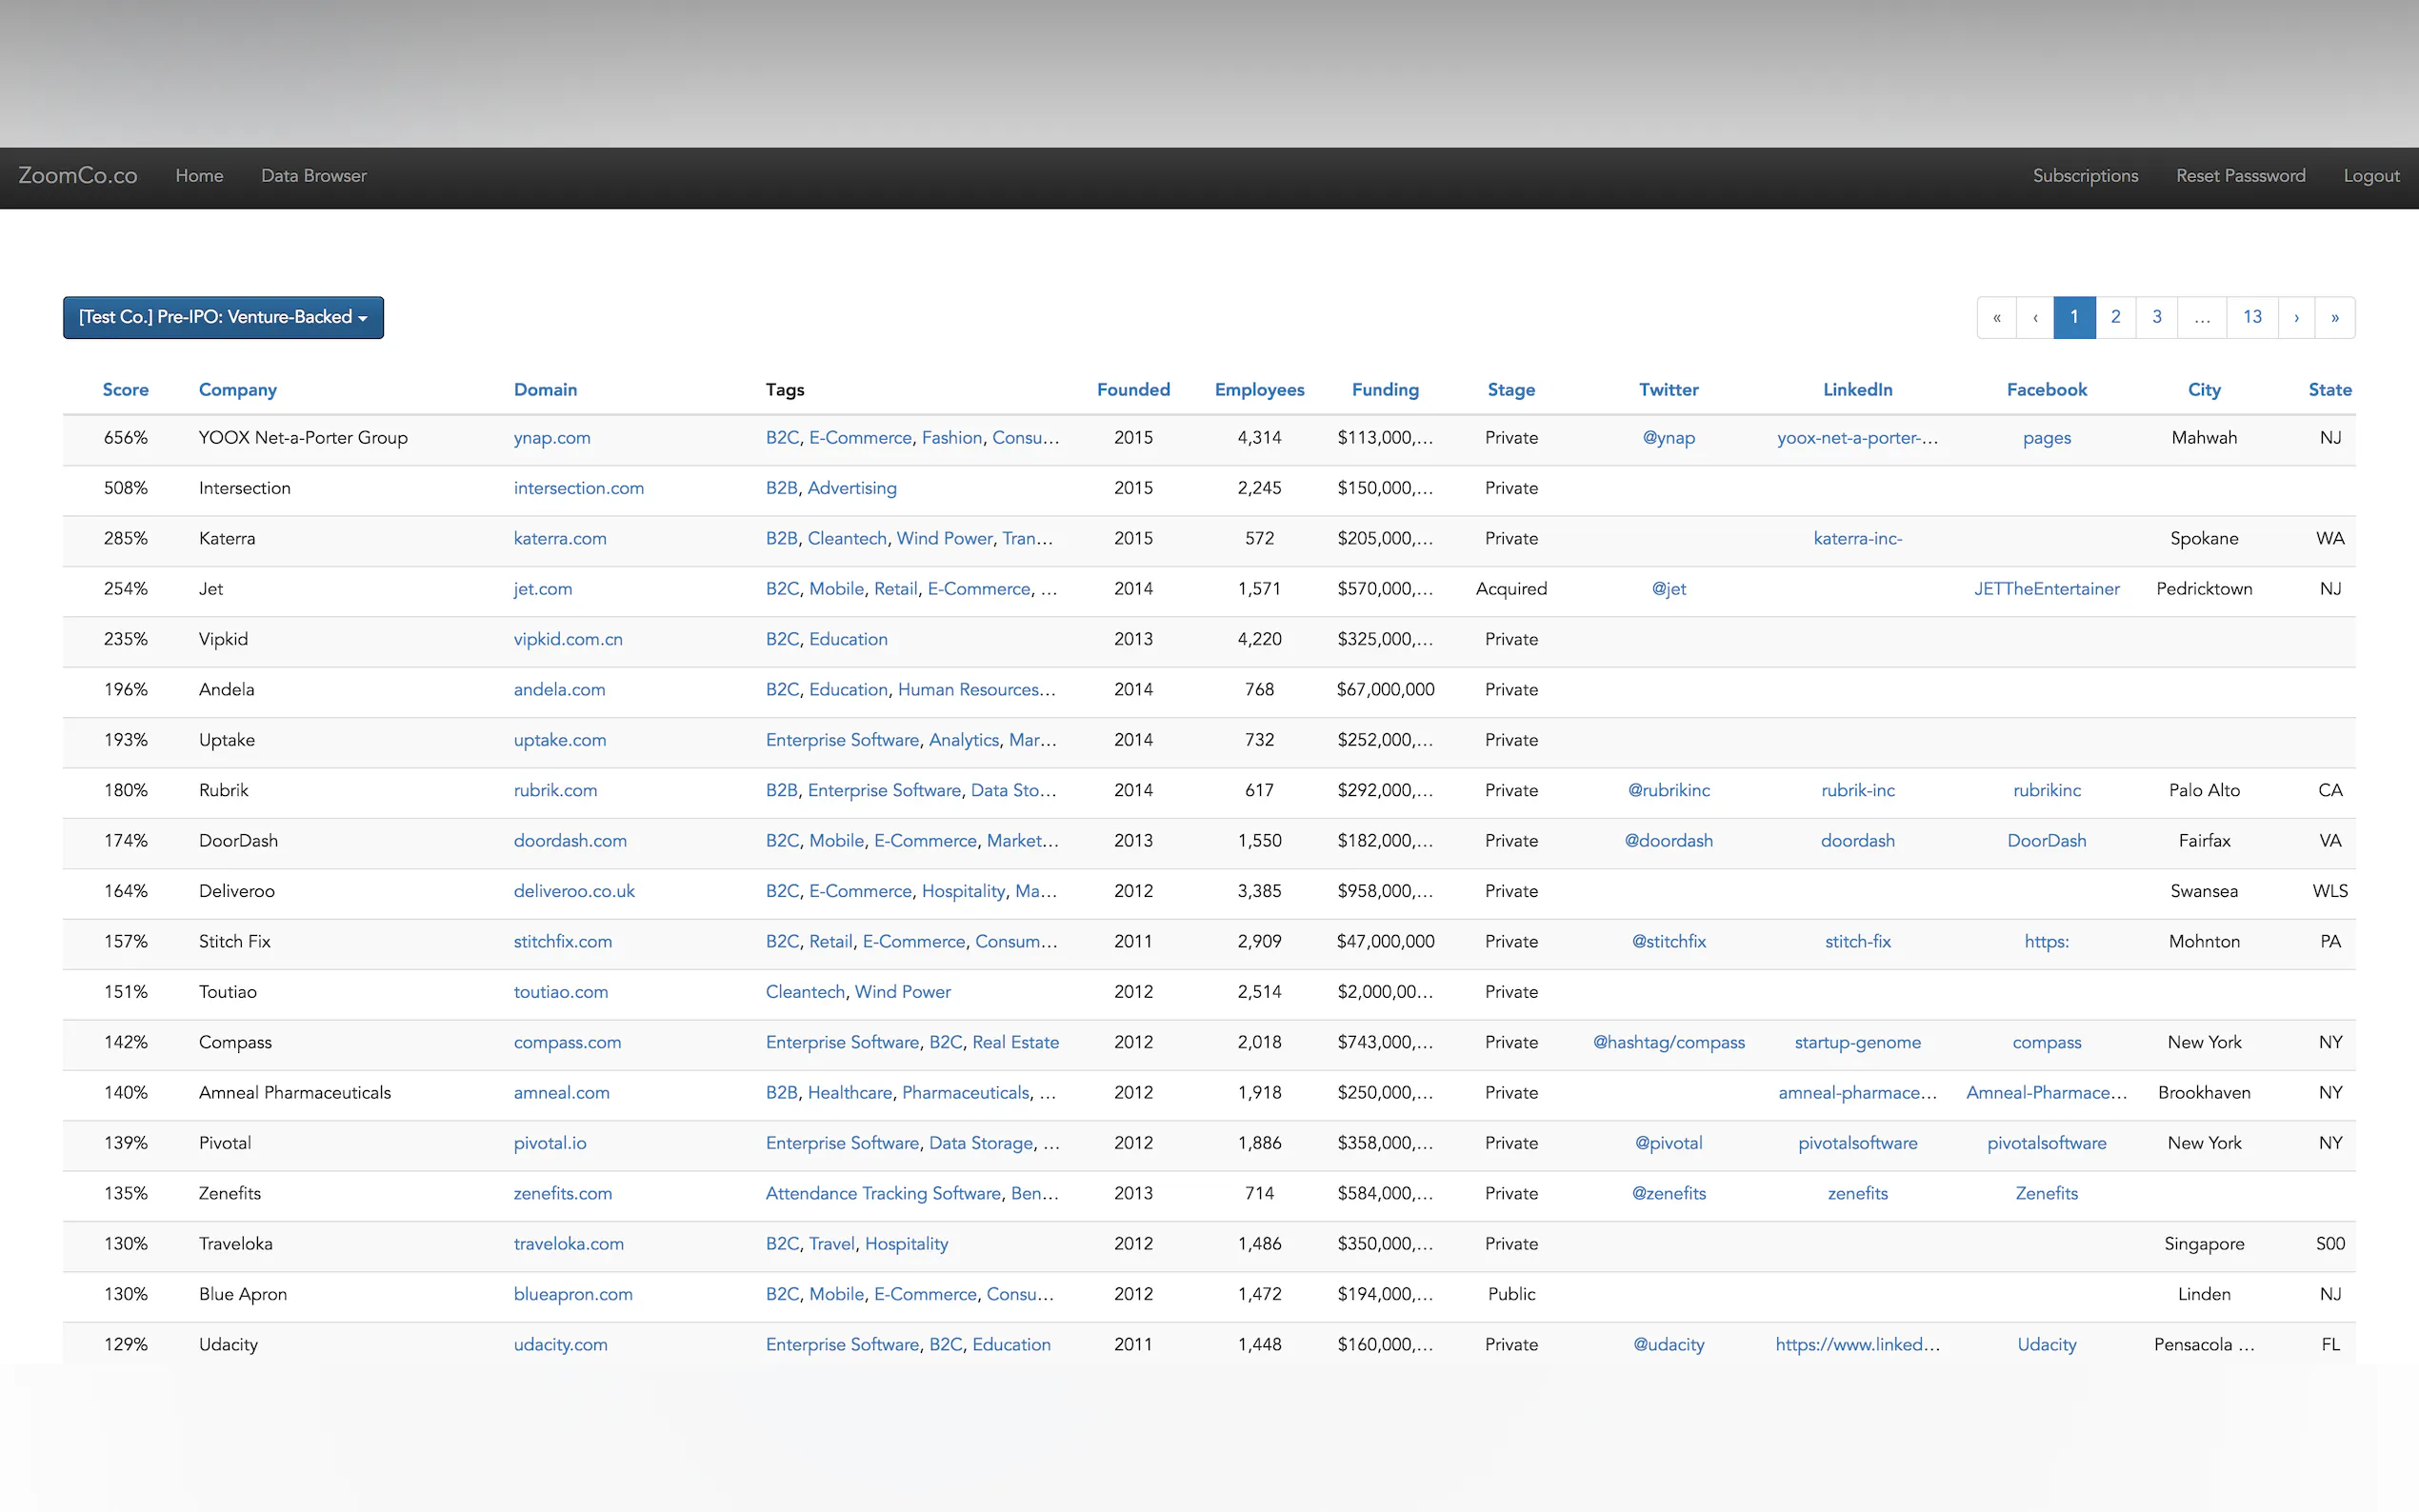The height and width of the screenshot is (1512, 2419).
Task: Click the ZoomCo.co brand logo
Action: (78, 176)
